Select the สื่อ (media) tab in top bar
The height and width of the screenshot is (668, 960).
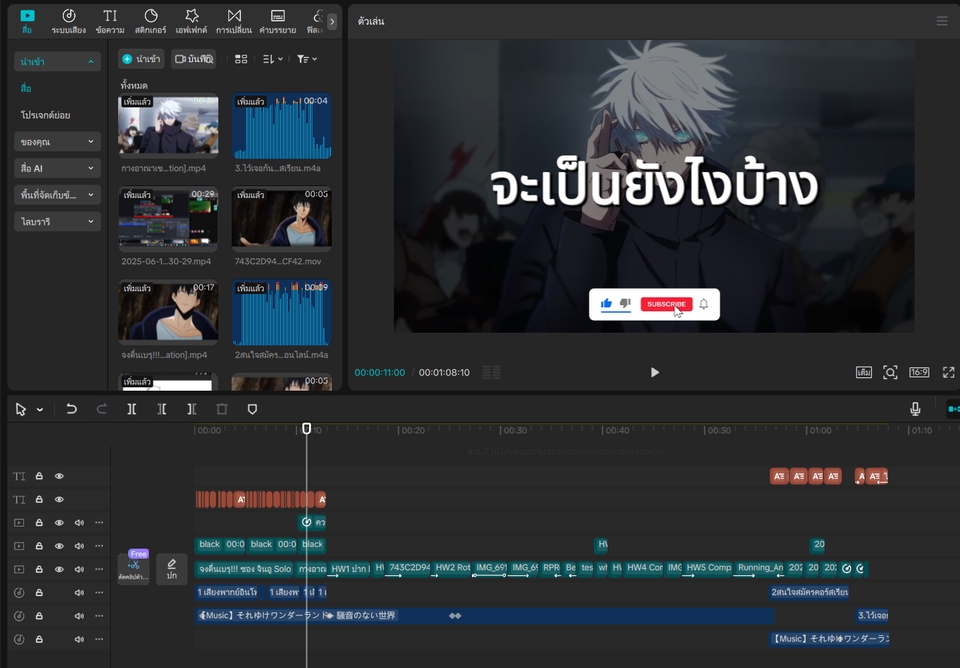27,21
